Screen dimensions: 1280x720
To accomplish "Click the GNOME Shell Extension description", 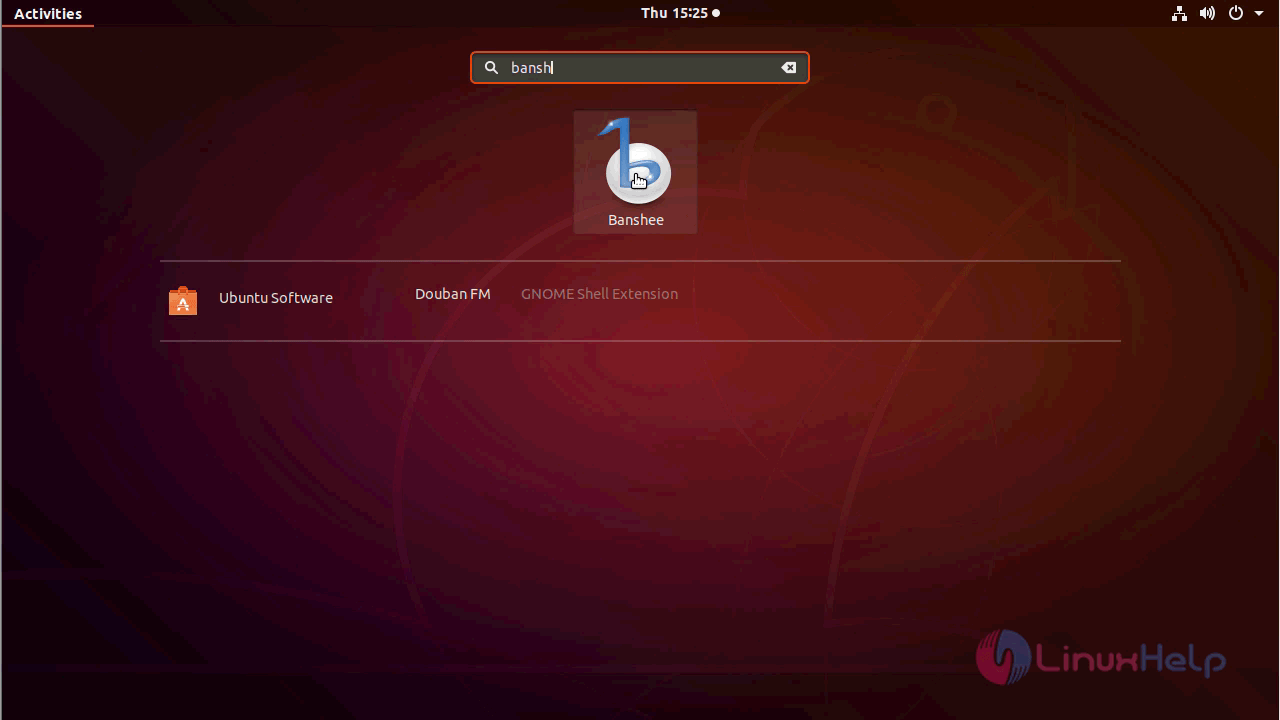I will pyautogui.click(x=599, y=294).
